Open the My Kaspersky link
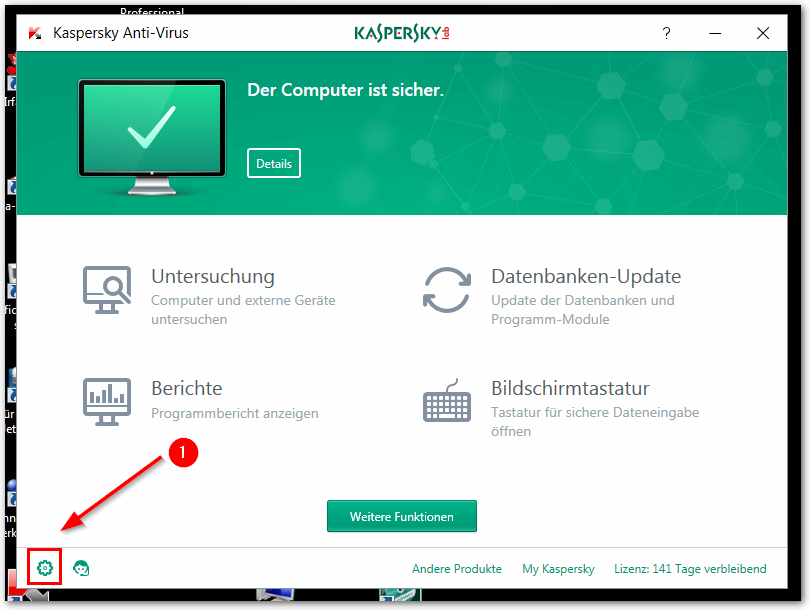Image resolution: width=810 pixels, height=610 pixels. (x=558, y=569)
